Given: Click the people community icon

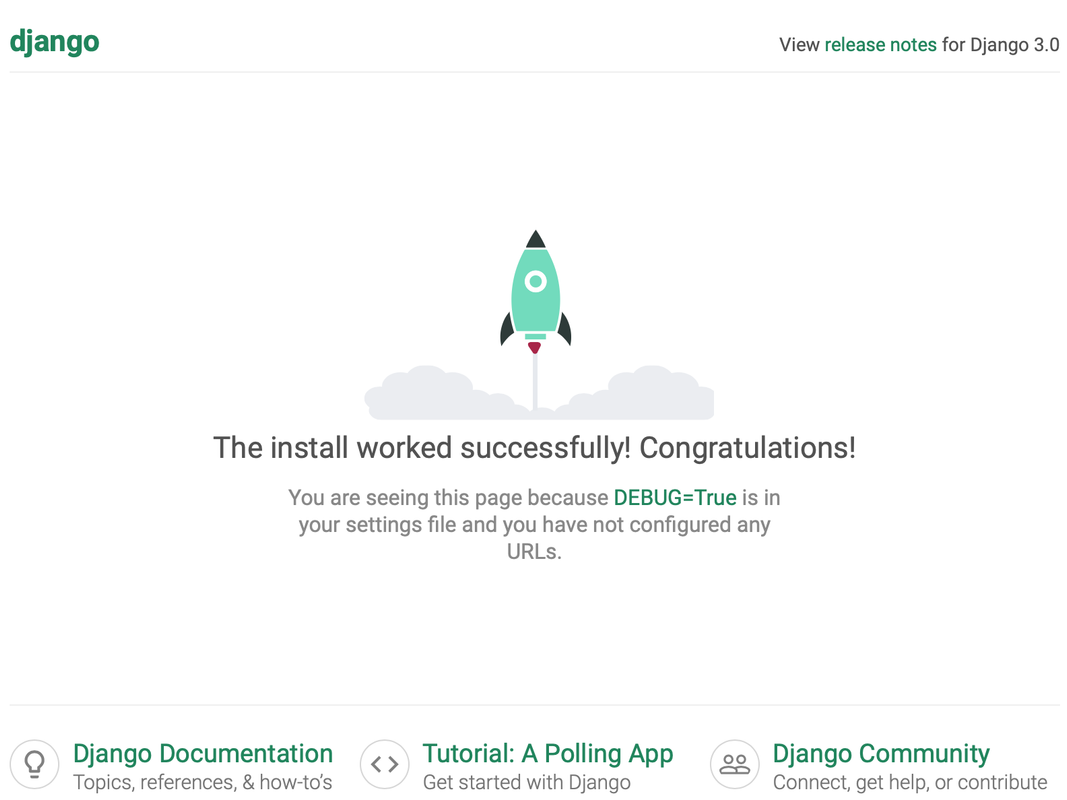Looking at the screenshot, I should pyautogui.click(x=735, y=765).
